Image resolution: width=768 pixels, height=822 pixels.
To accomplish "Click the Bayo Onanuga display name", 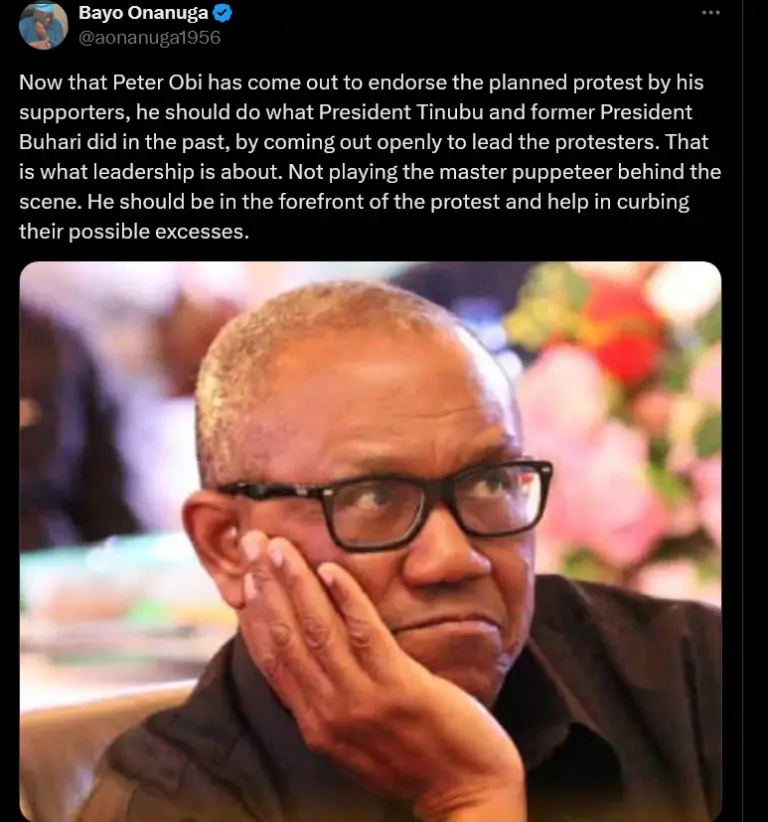I will [x=143, y=13].
